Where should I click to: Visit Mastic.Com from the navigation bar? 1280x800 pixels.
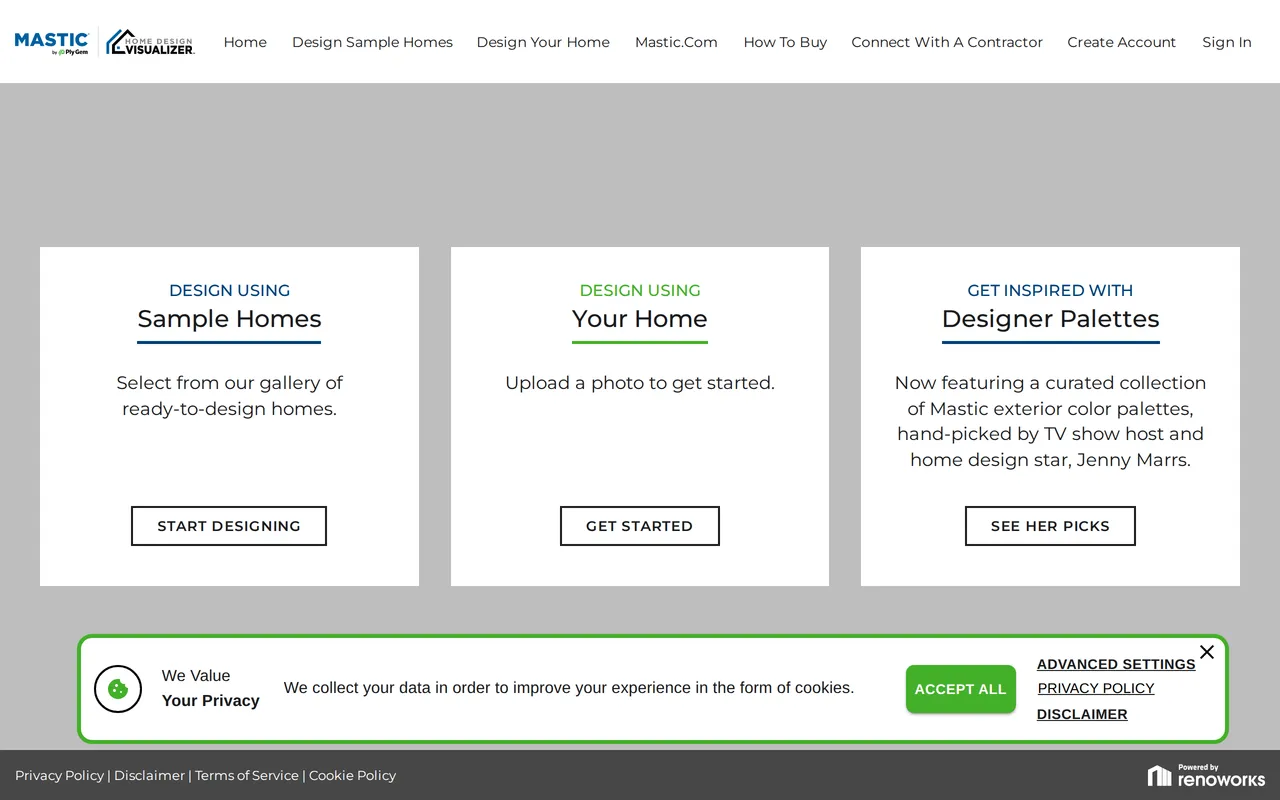tap(676, 42)
